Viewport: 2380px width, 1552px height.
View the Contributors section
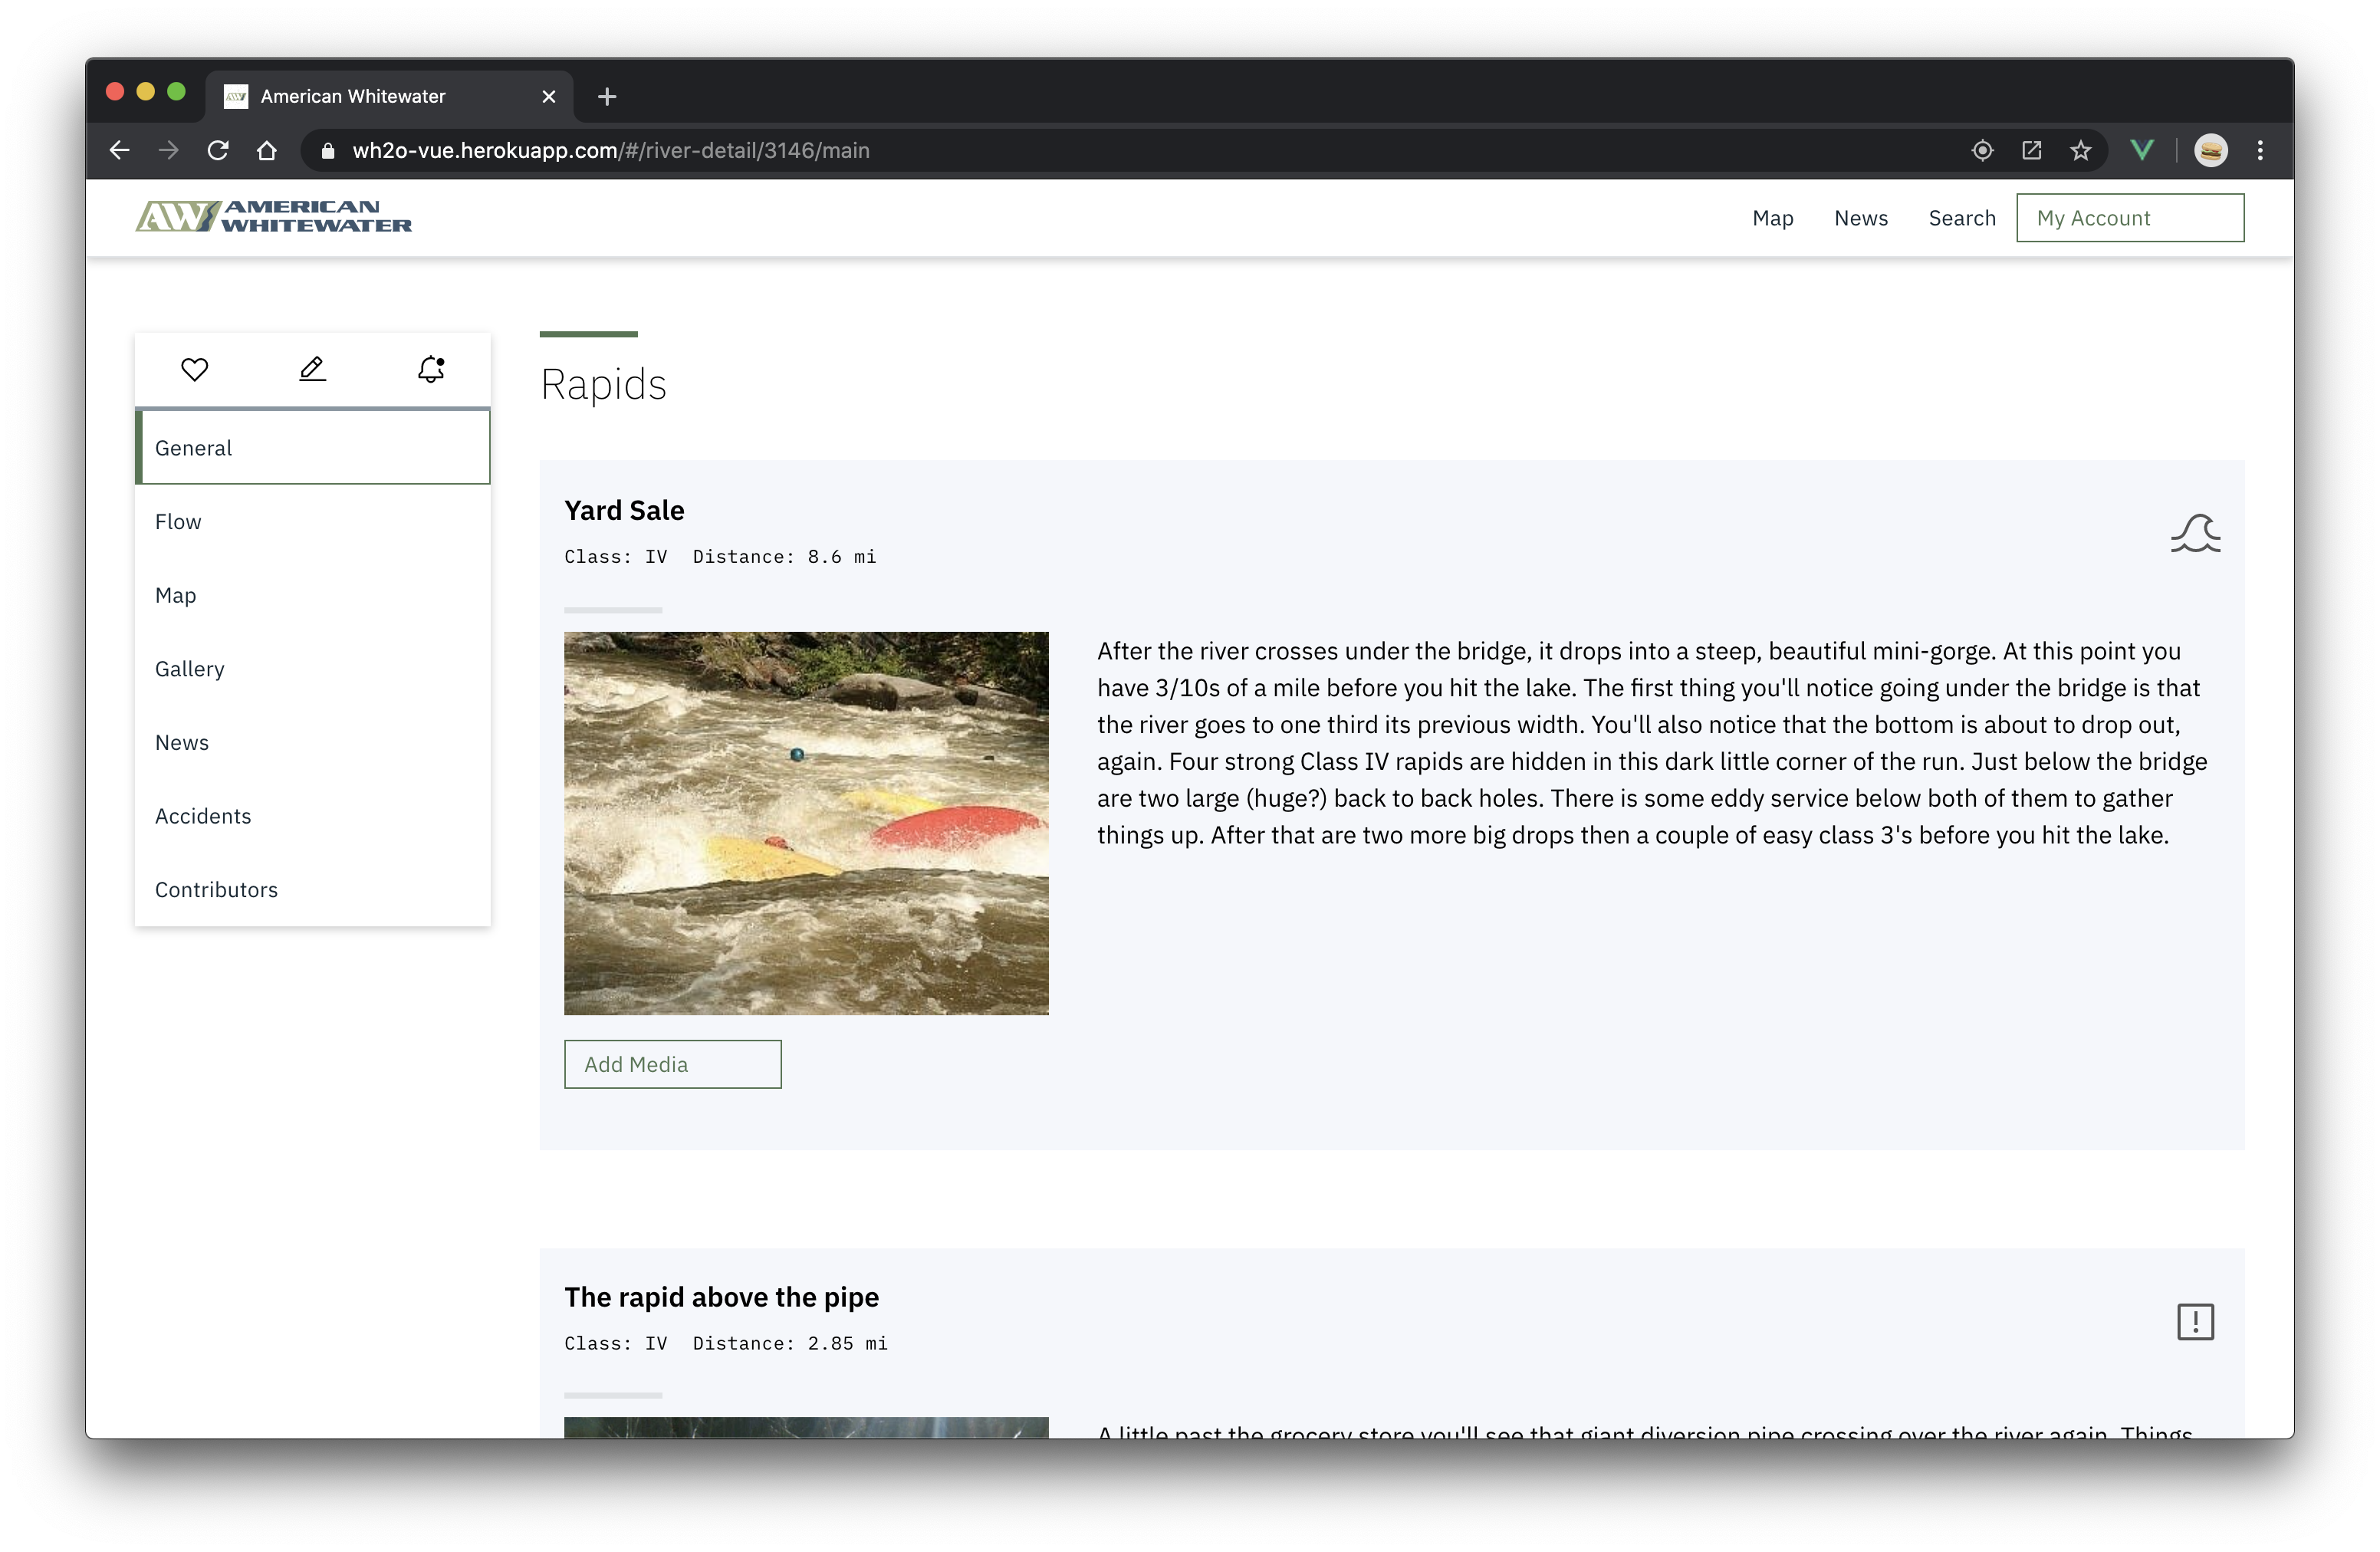point(312,889)
